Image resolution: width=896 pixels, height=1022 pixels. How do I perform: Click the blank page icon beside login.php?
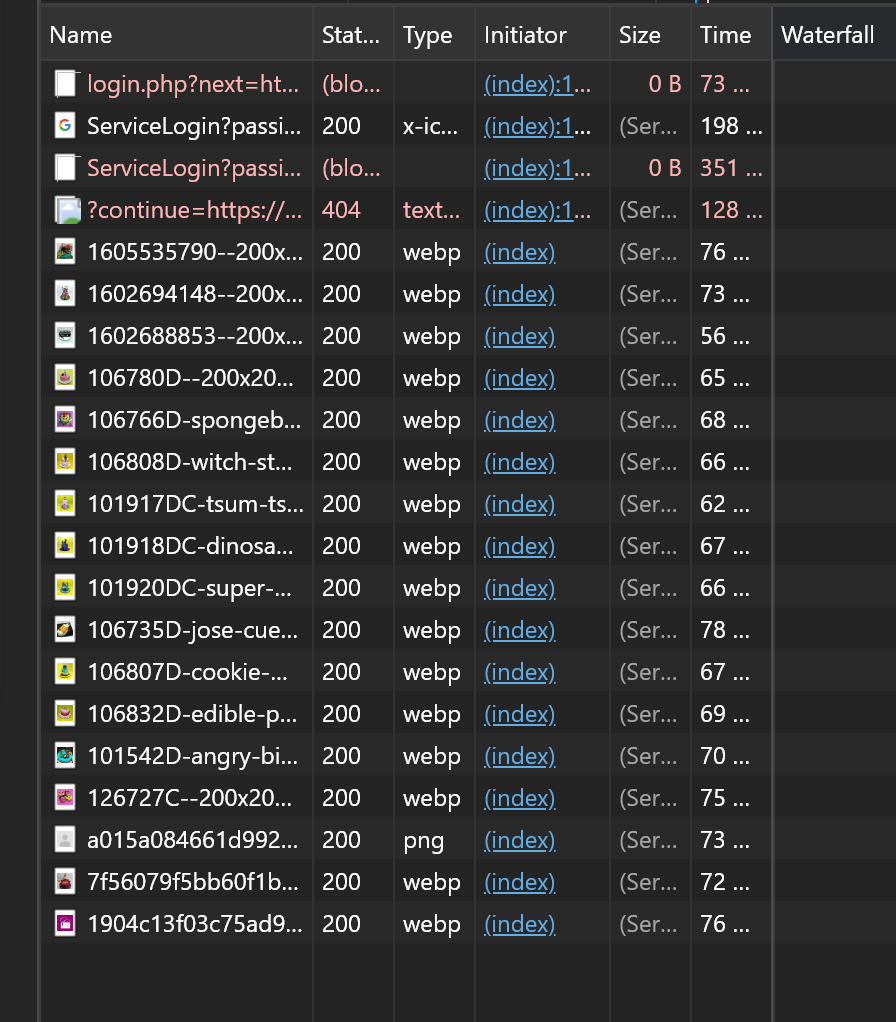[x=65, y=84]
